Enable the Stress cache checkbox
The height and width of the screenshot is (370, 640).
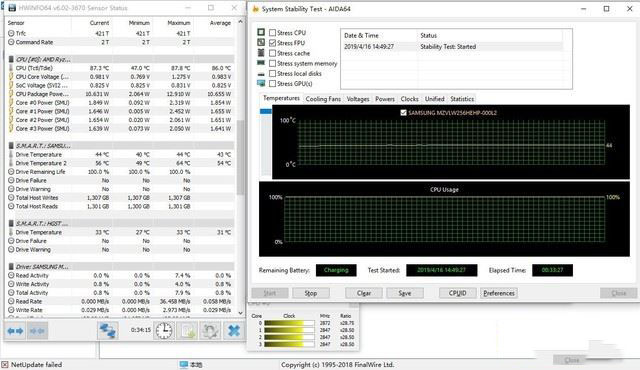273,53
